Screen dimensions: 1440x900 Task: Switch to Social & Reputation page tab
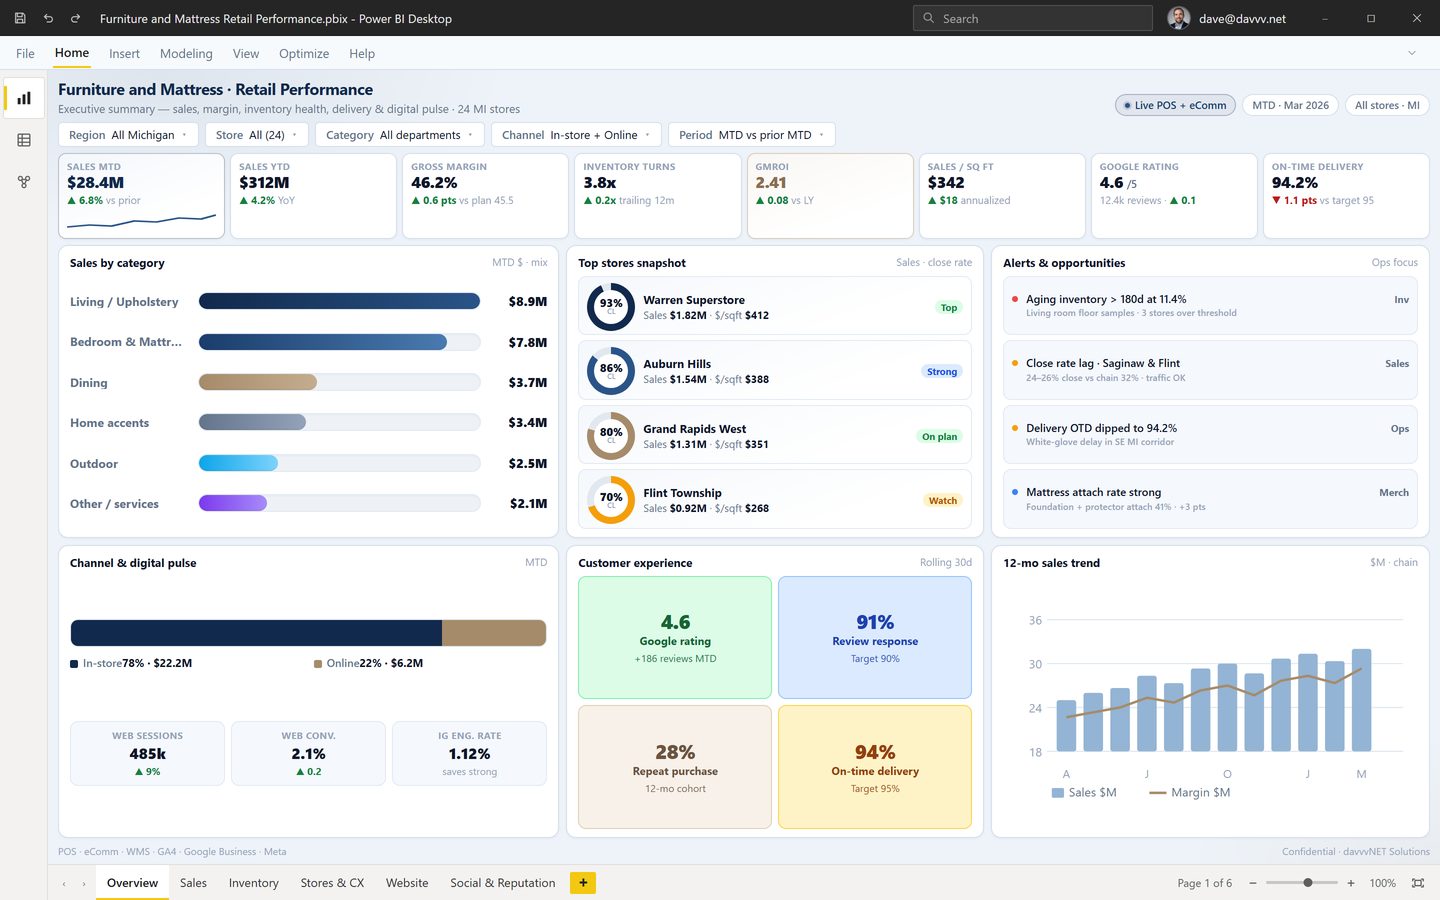pyautogui.click(x=502, y=883)
